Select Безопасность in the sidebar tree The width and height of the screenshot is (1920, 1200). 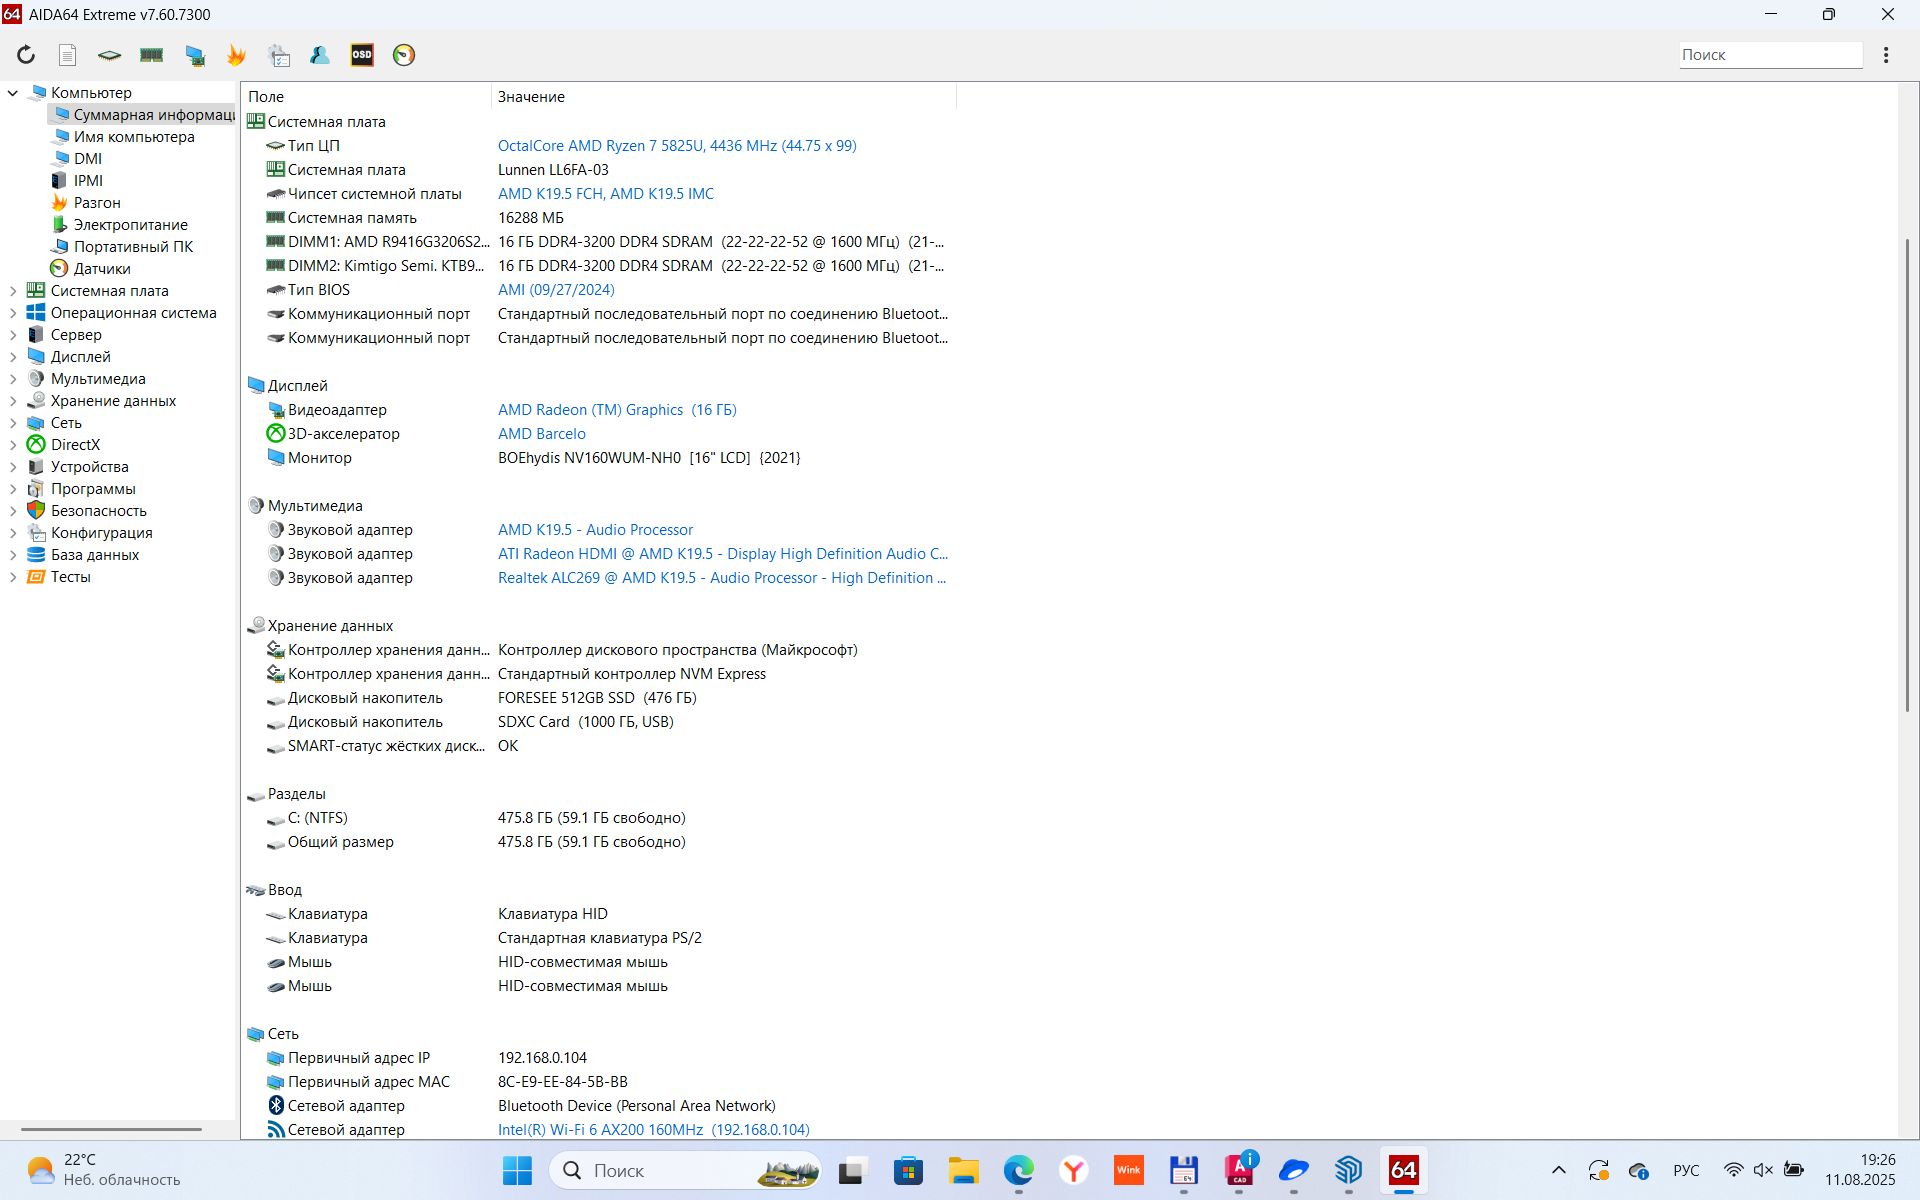point(98,511)
